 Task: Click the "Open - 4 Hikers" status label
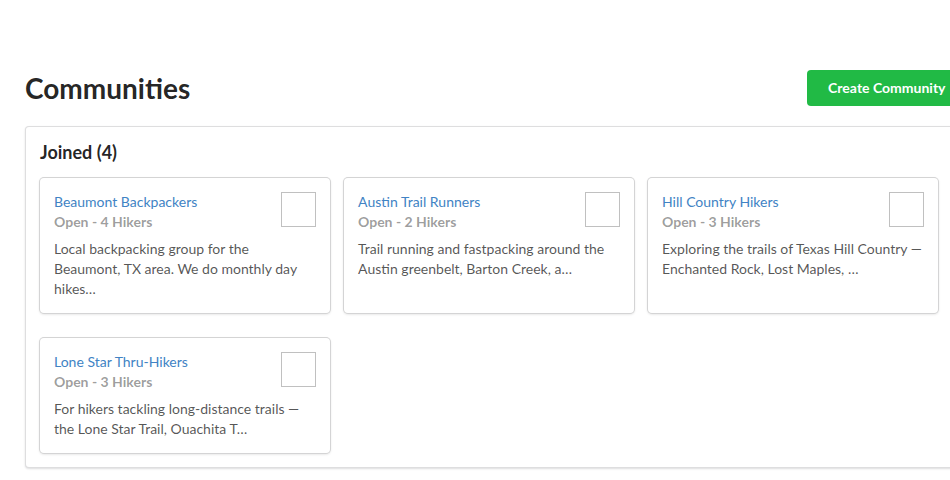[103, 222]
